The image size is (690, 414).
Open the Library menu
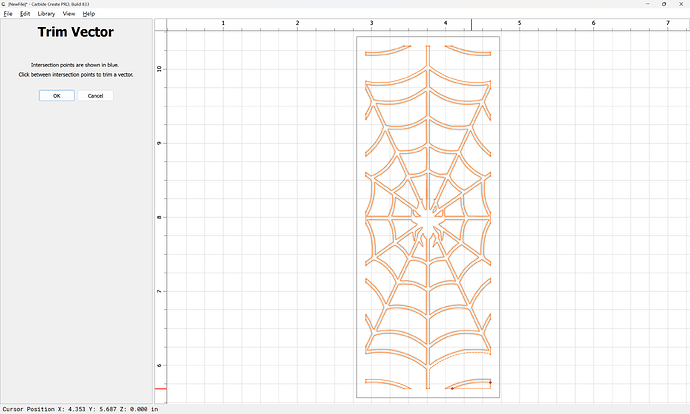pos(46,14)
